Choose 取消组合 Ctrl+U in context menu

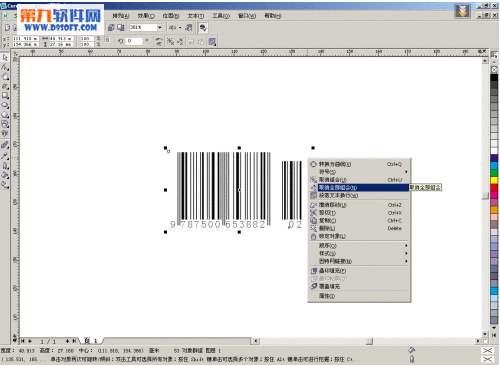[359, 180]
